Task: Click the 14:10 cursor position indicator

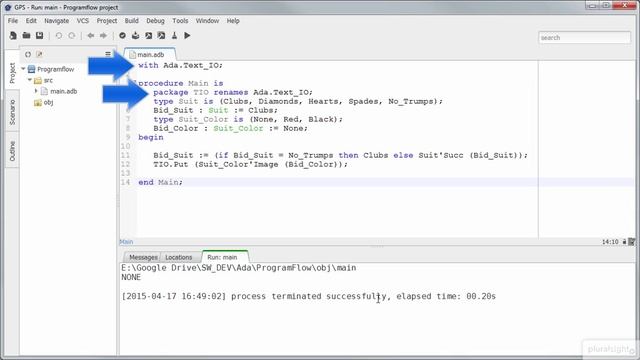Action: coord(610,242)
